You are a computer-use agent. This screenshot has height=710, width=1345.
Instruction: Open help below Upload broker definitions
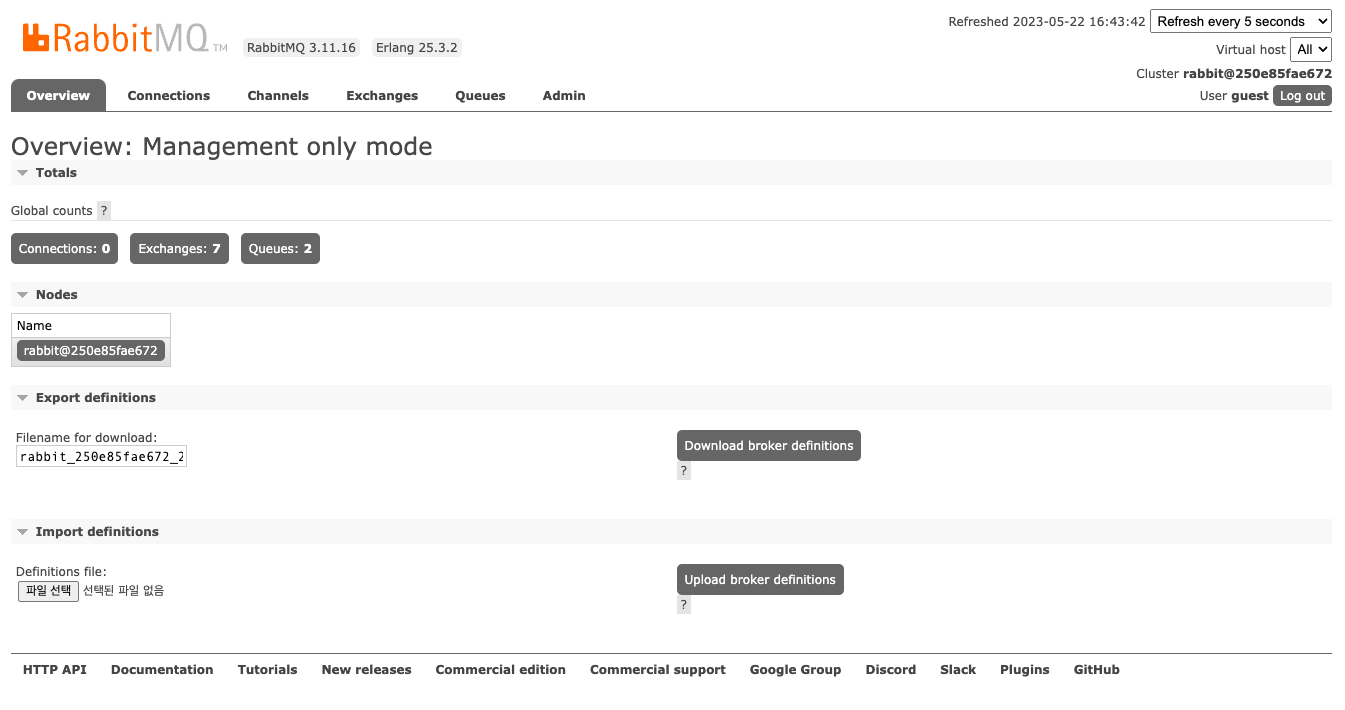[684, 605]
